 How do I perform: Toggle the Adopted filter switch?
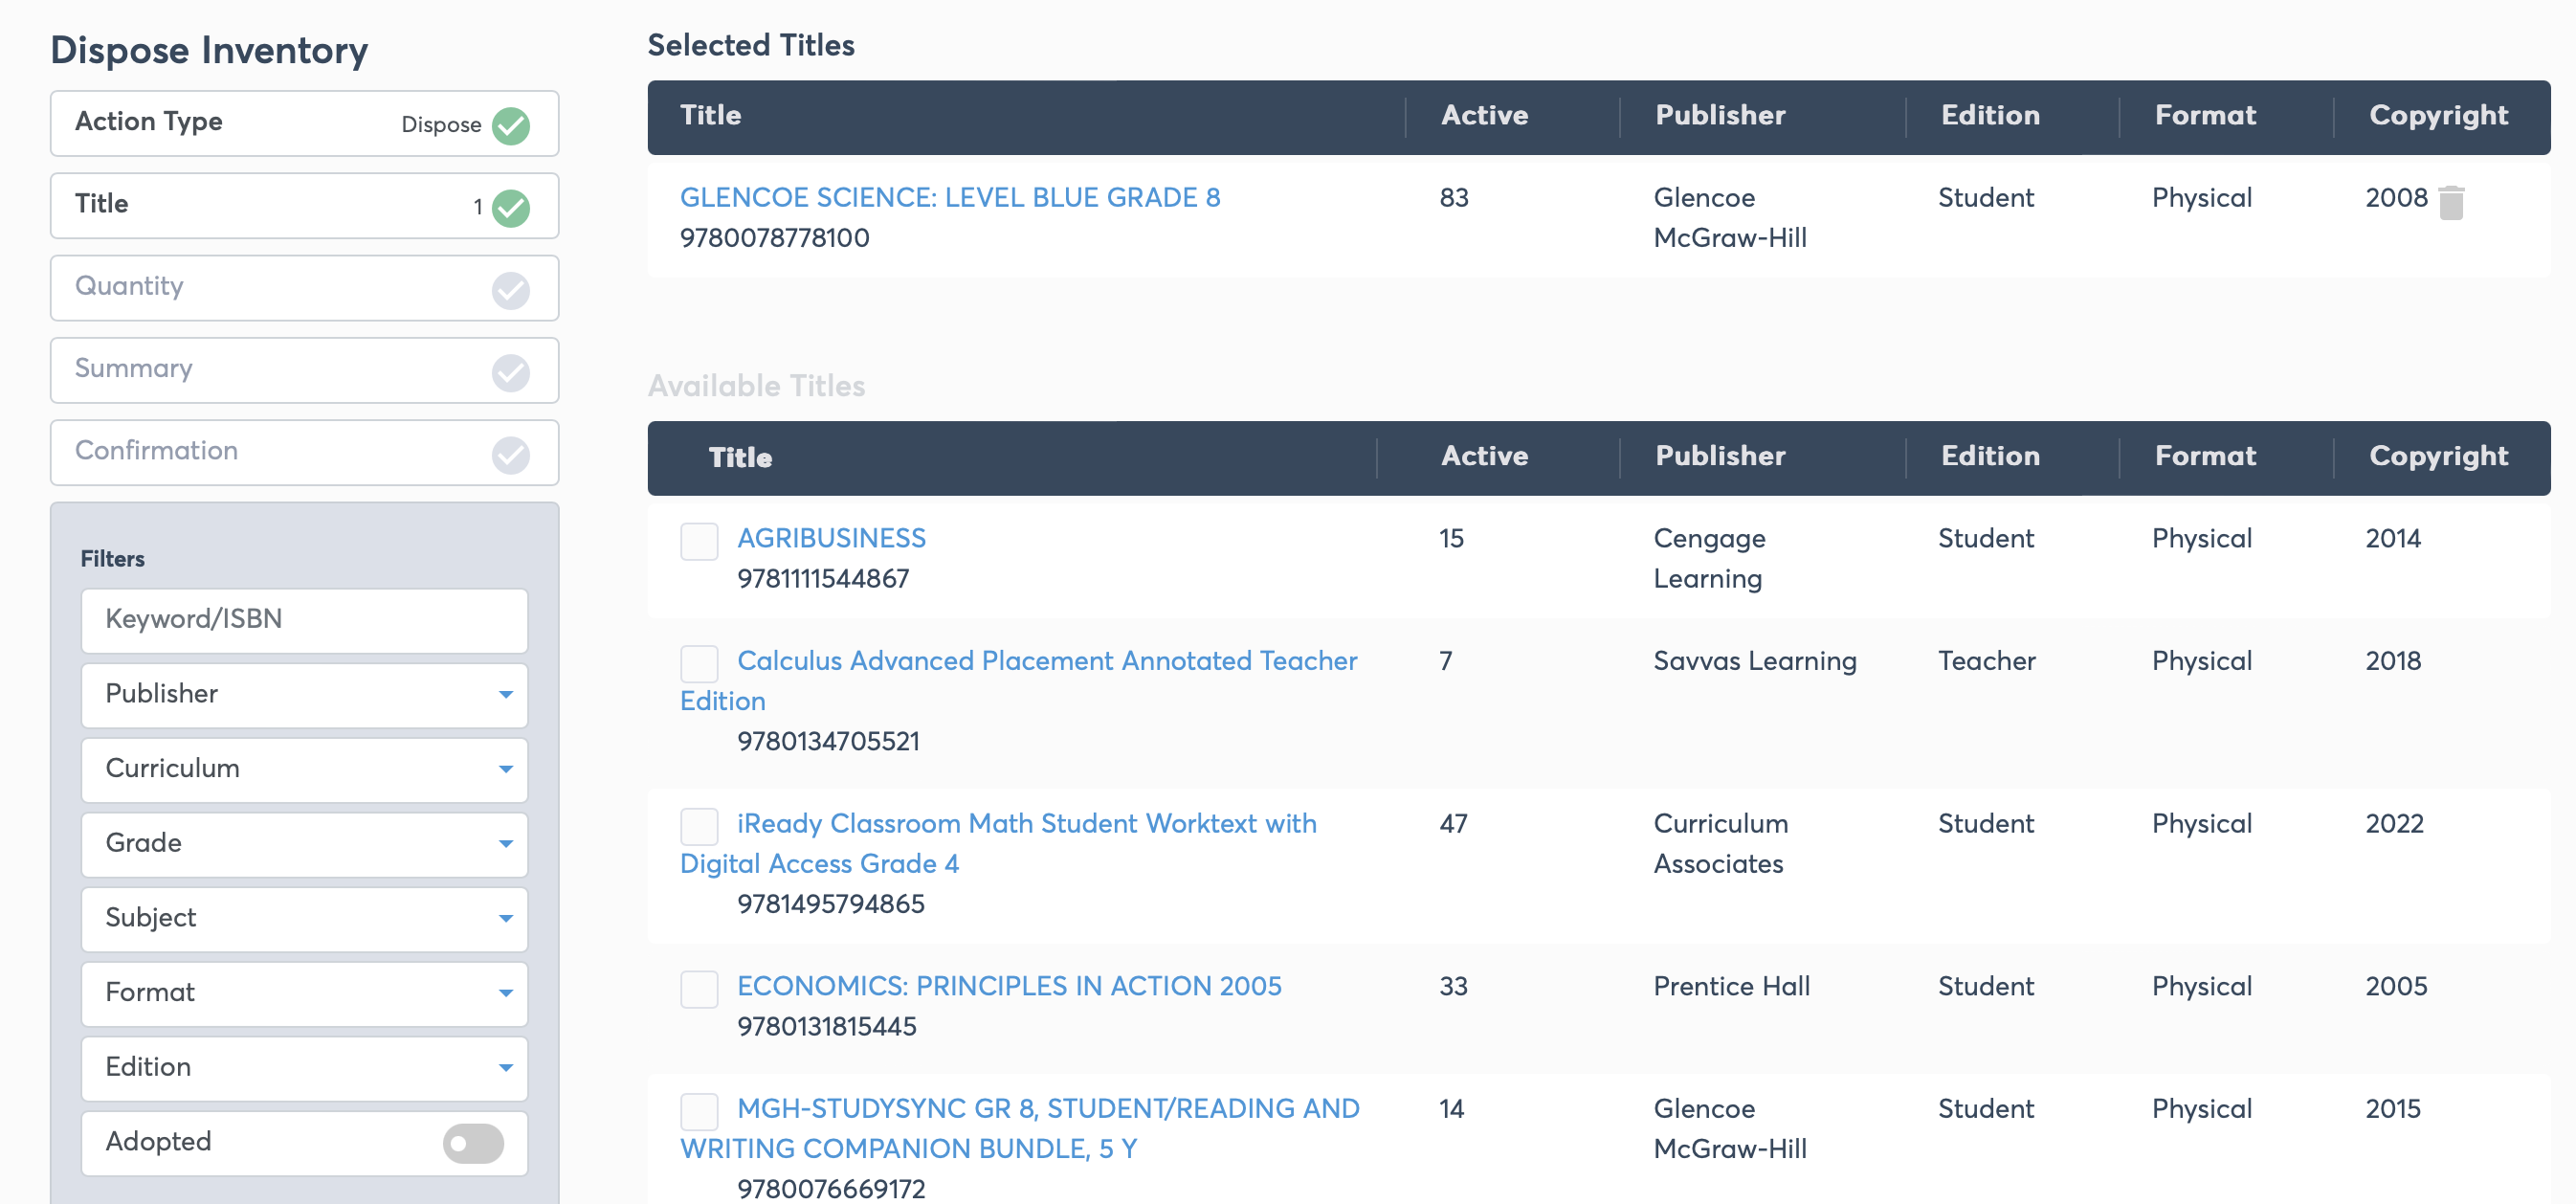pos(473,1142)
